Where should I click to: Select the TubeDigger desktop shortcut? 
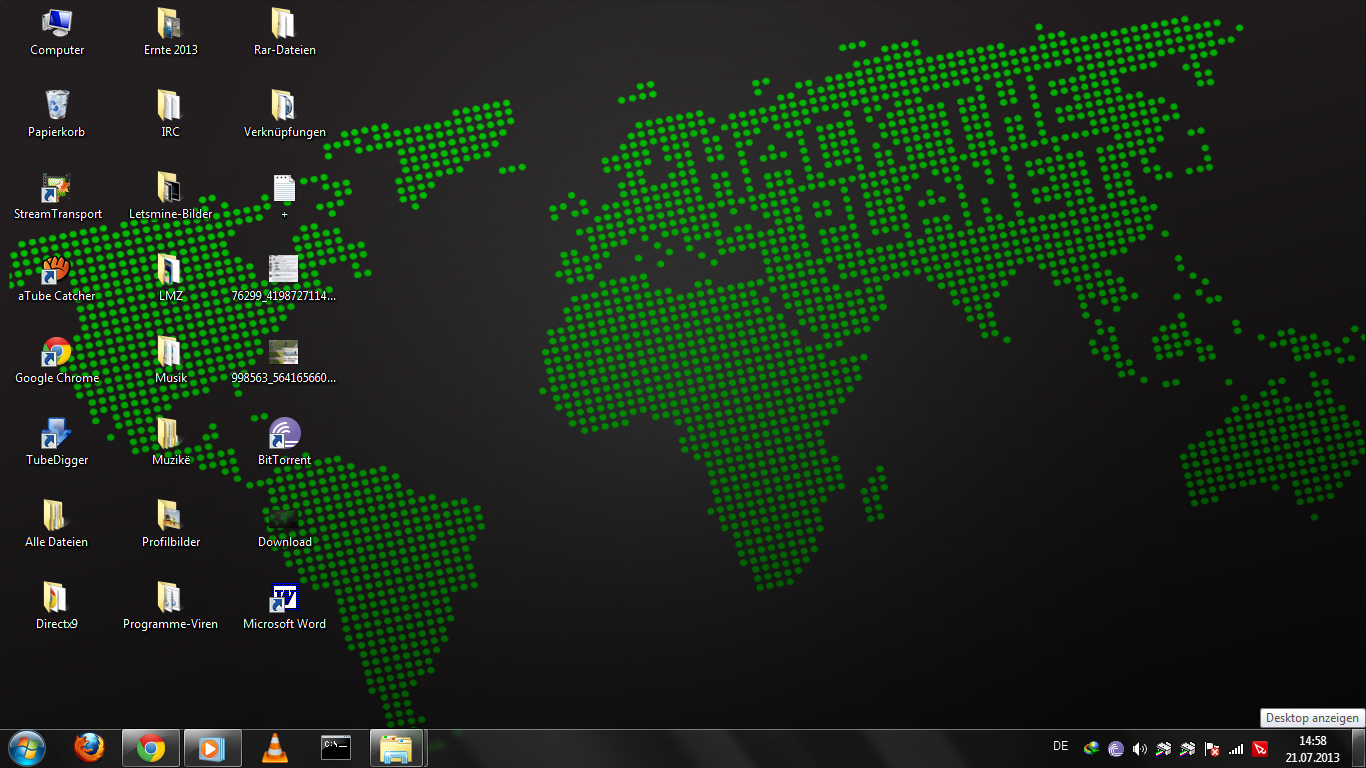pyautogui.click(x=57, y=434)
